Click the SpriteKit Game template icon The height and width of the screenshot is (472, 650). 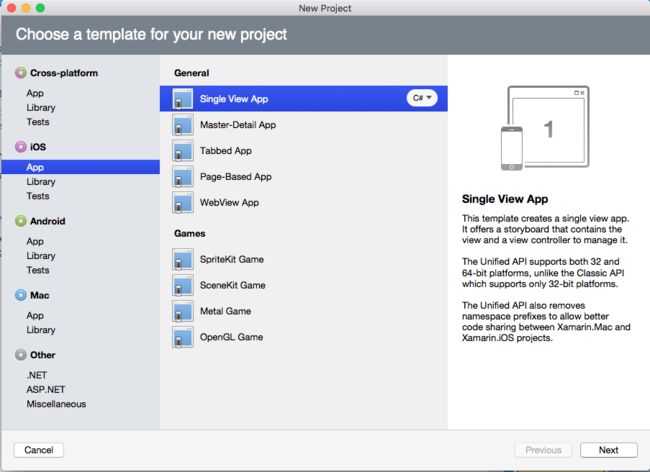pyautogui.click(x=183, y=259)
